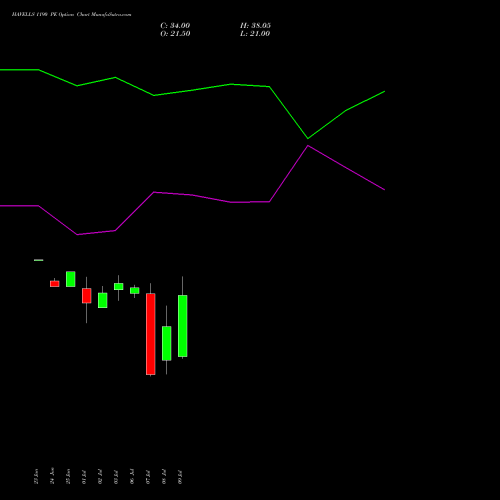Click the high price H: 38.05 label
Screen dimensions: 500x500
click(x=255, y=25)
